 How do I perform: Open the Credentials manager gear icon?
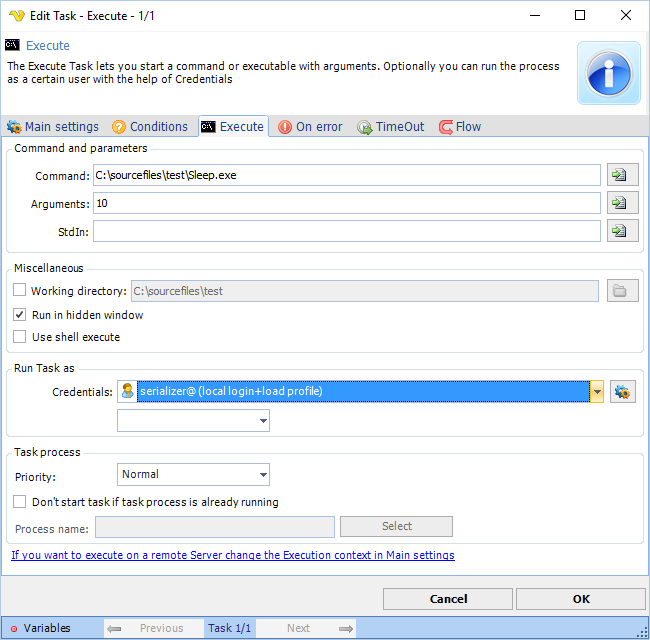(x=623, y=392)
